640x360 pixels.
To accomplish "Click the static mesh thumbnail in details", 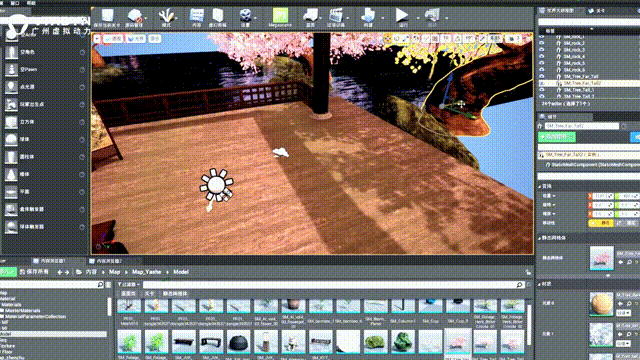I will (x=602, y=258).
